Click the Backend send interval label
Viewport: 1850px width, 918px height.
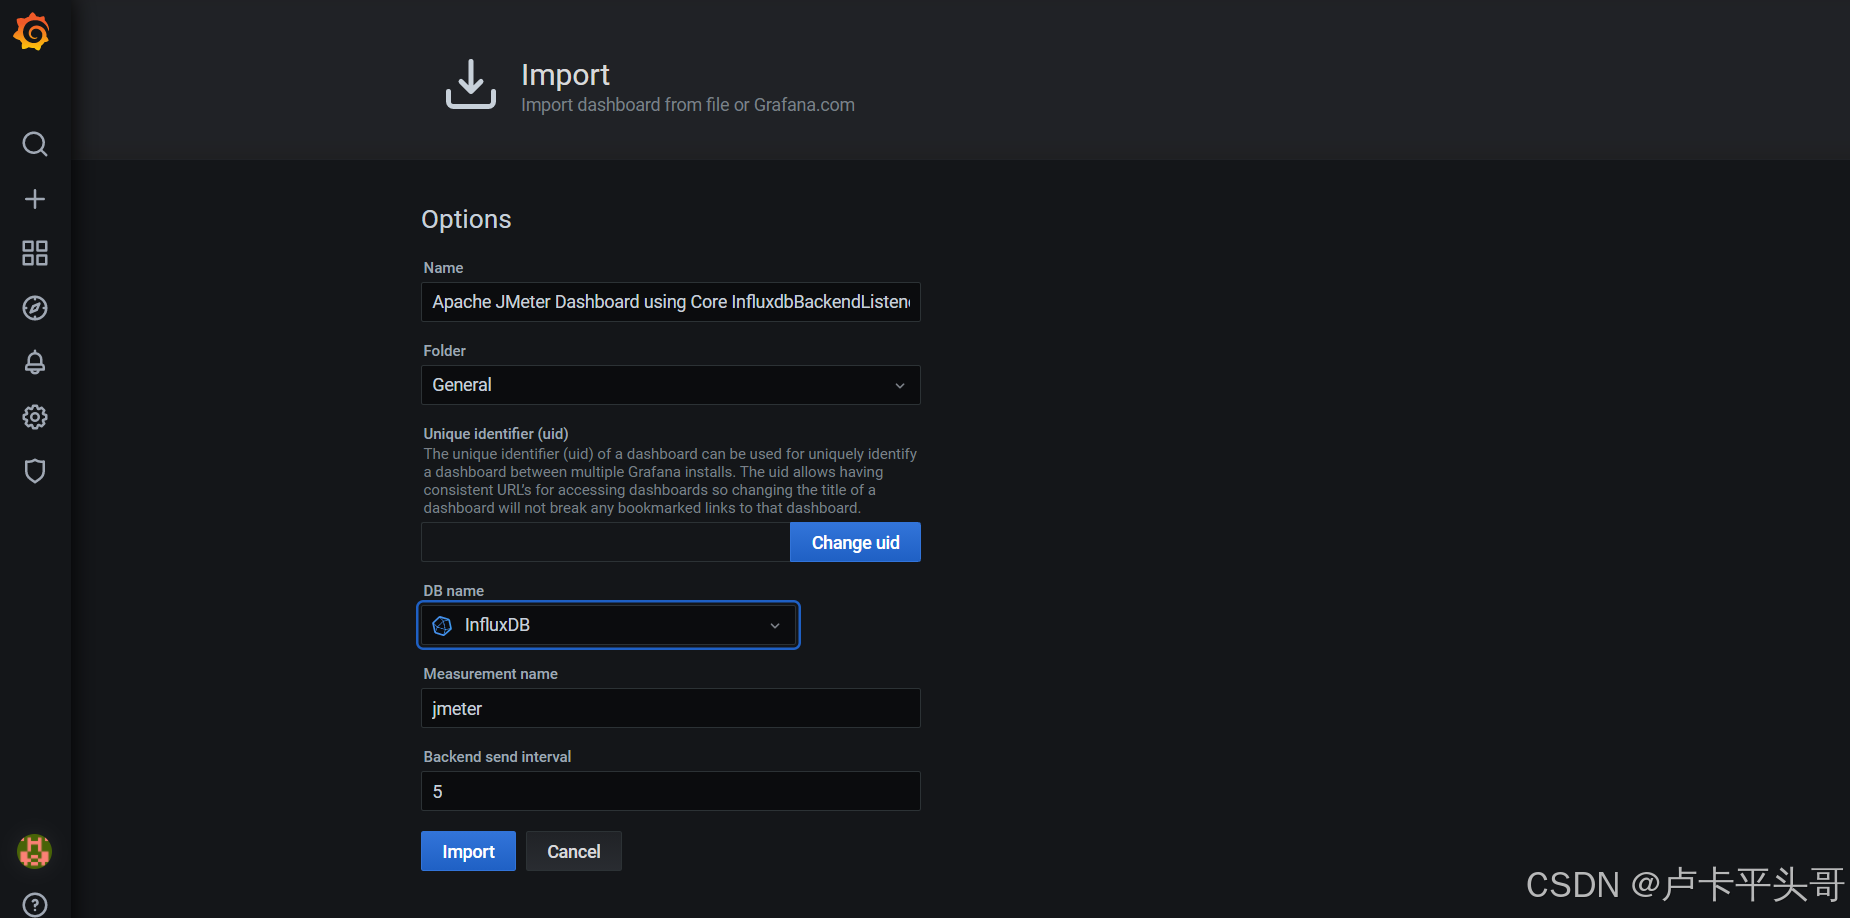tap(497, 757)
